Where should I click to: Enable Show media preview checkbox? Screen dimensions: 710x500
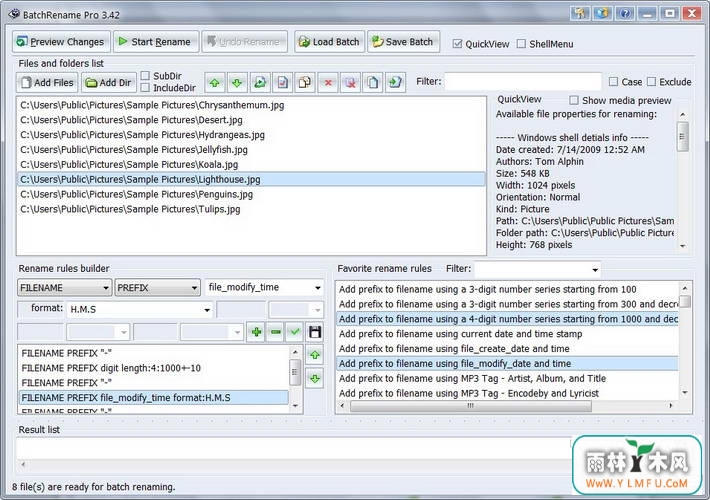[574, 100]
